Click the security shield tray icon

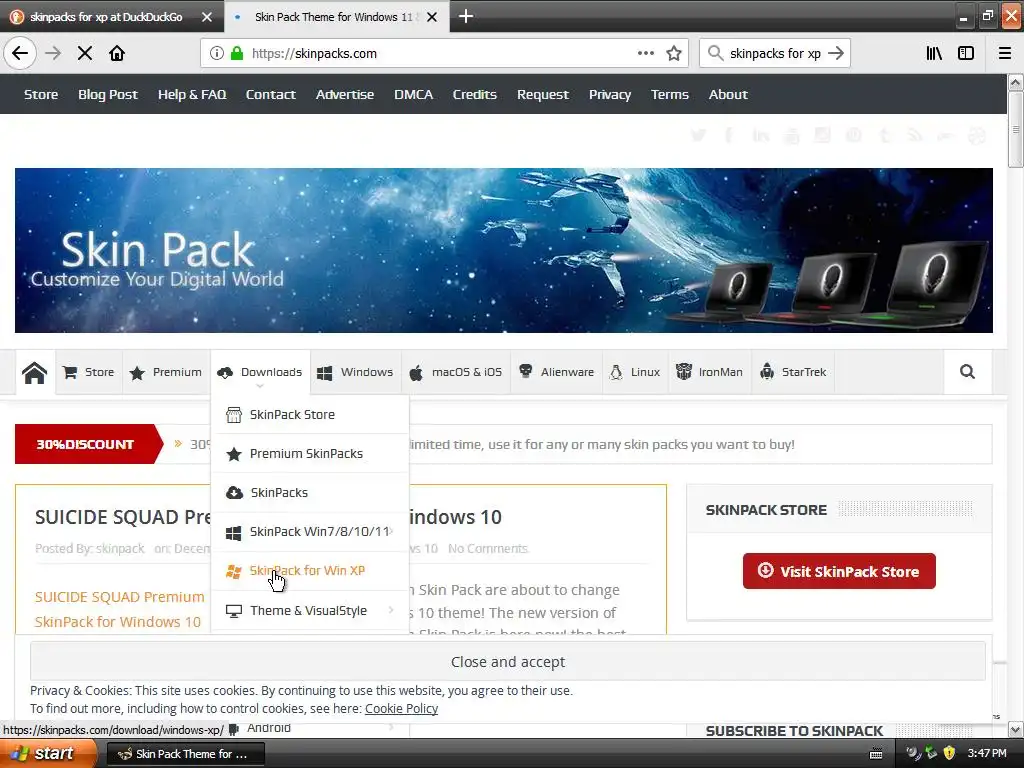(x=950, y=754)
